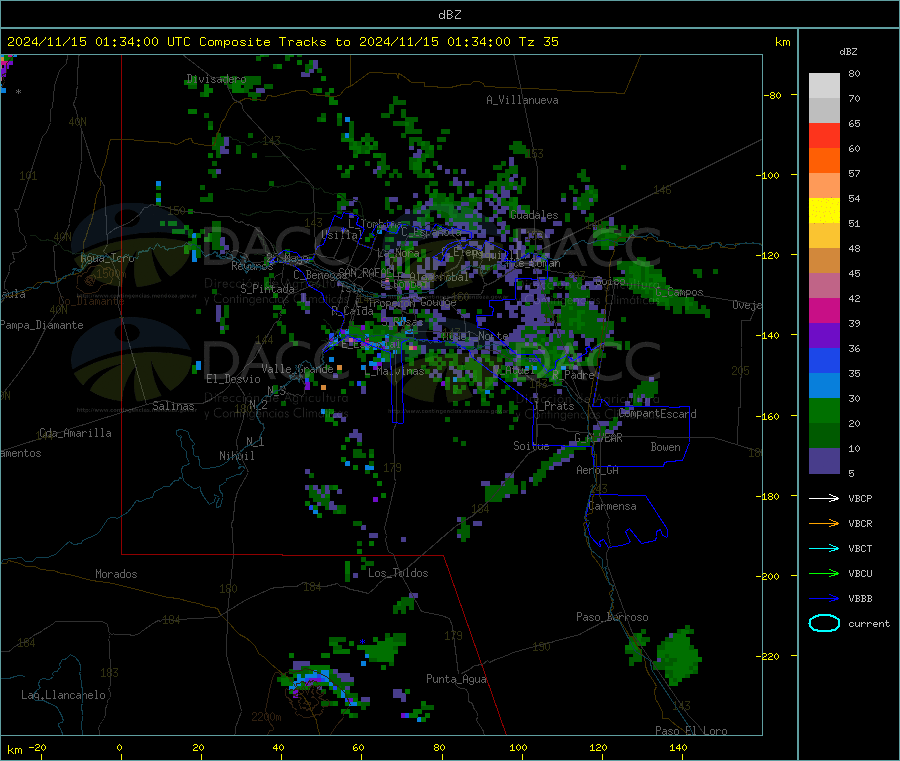Click the '-160' km tick on right axis
The height and width of the screenshot is (761, 900).
click(x=770, y=416)
